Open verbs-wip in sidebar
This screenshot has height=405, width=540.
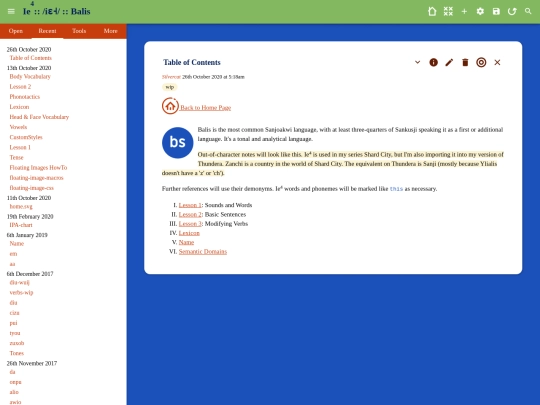[21, 293]
